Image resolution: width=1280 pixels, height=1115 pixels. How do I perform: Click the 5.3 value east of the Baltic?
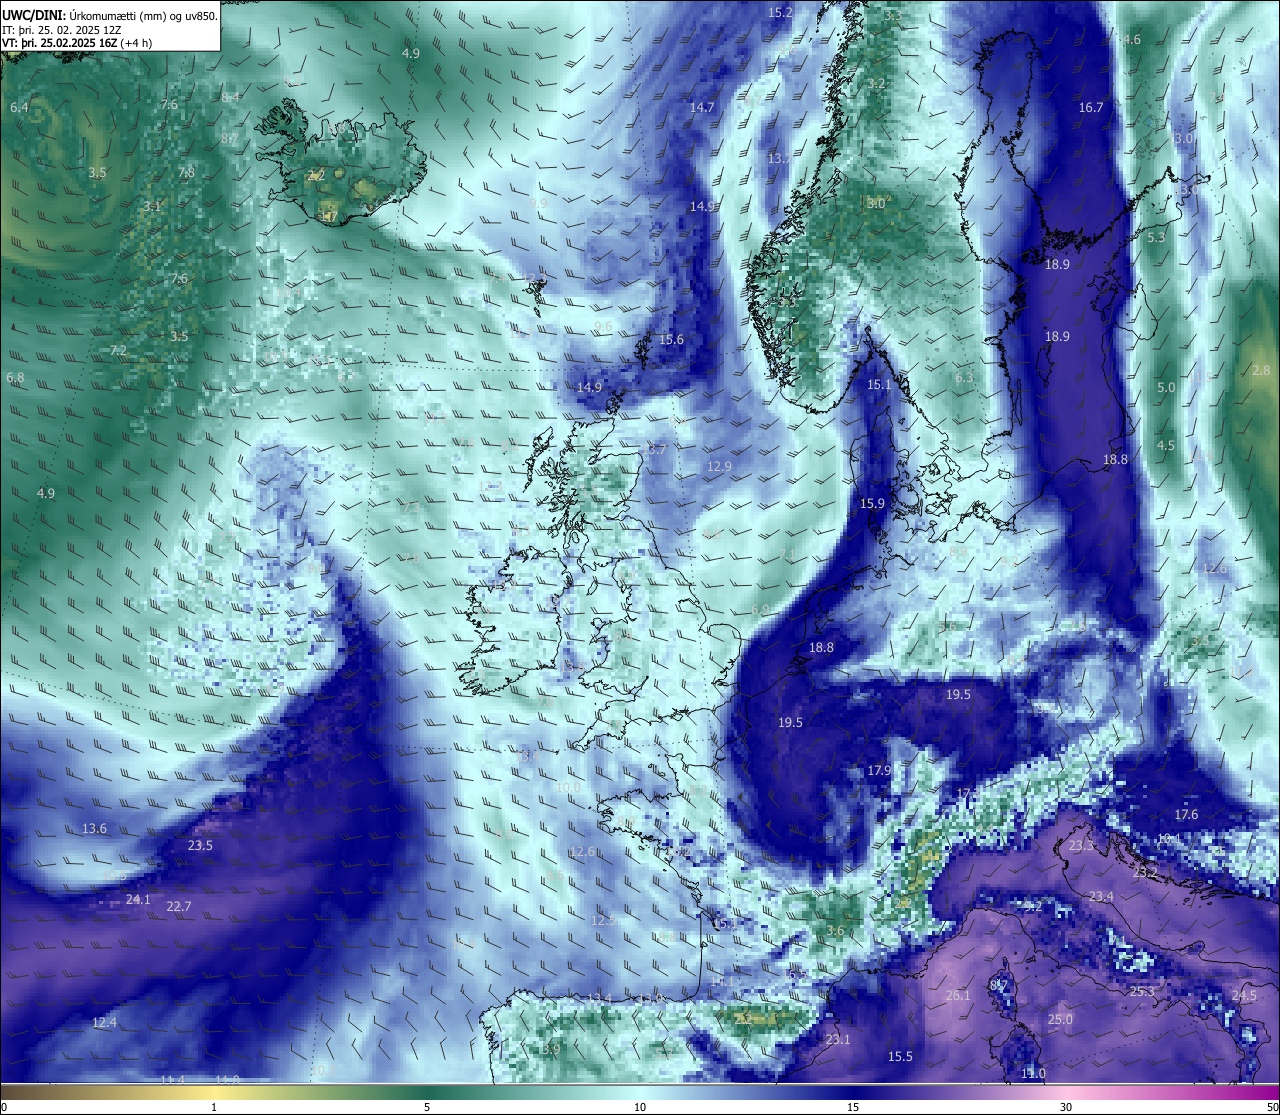pyautogui.click(x=1156, y=237)
